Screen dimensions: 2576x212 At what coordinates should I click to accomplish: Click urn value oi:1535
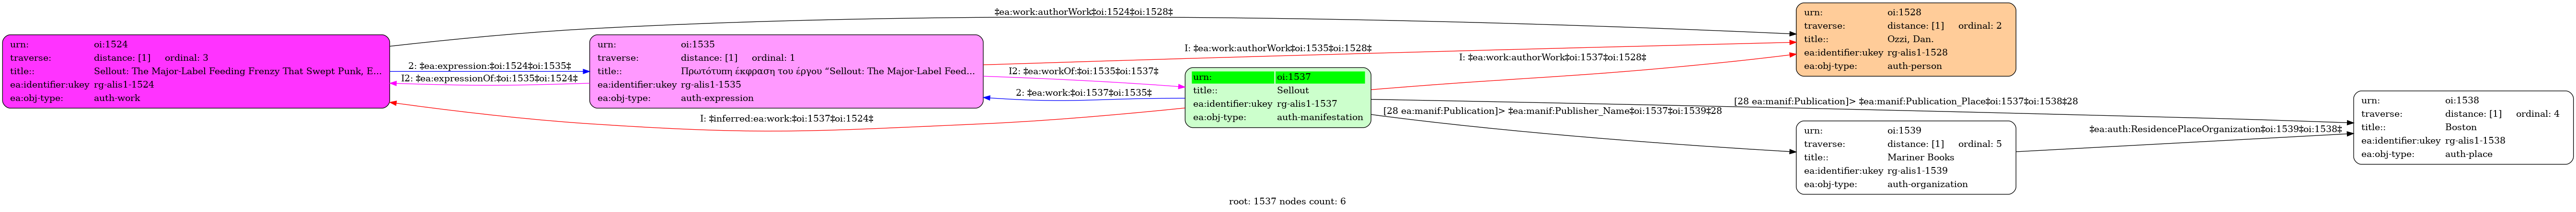click(x=697, y=44)
